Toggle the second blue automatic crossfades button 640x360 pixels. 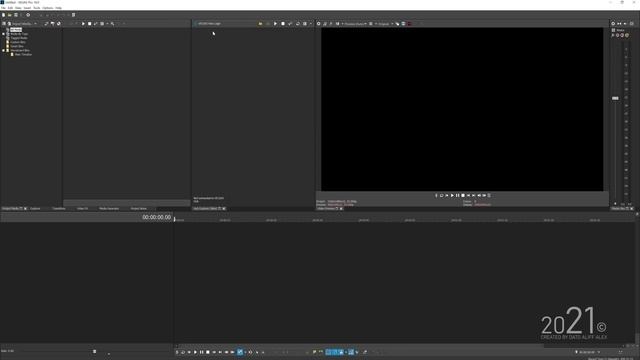click(x=335, y=352)
